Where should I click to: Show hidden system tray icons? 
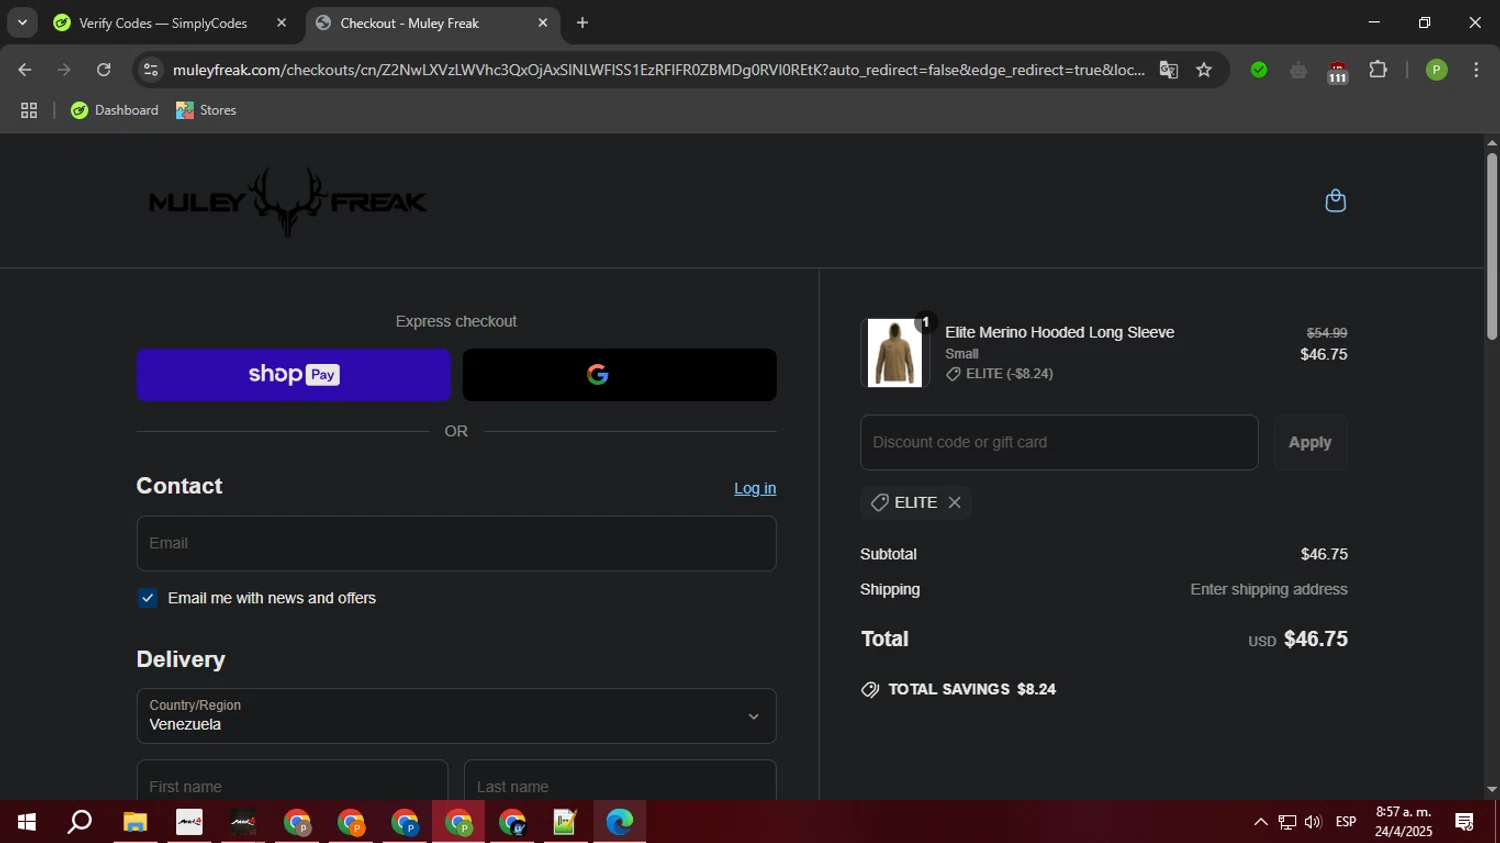click(1260, 822)
